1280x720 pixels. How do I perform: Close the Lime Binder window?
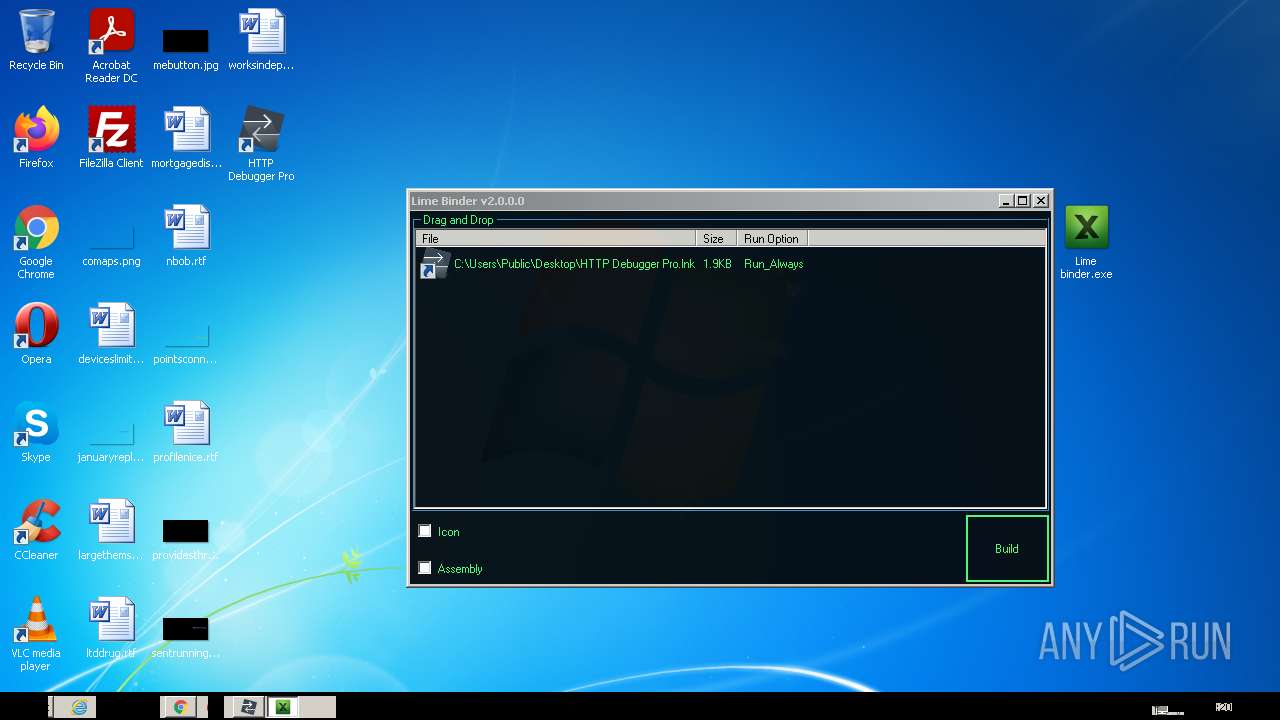click(x=1040, y=201)
